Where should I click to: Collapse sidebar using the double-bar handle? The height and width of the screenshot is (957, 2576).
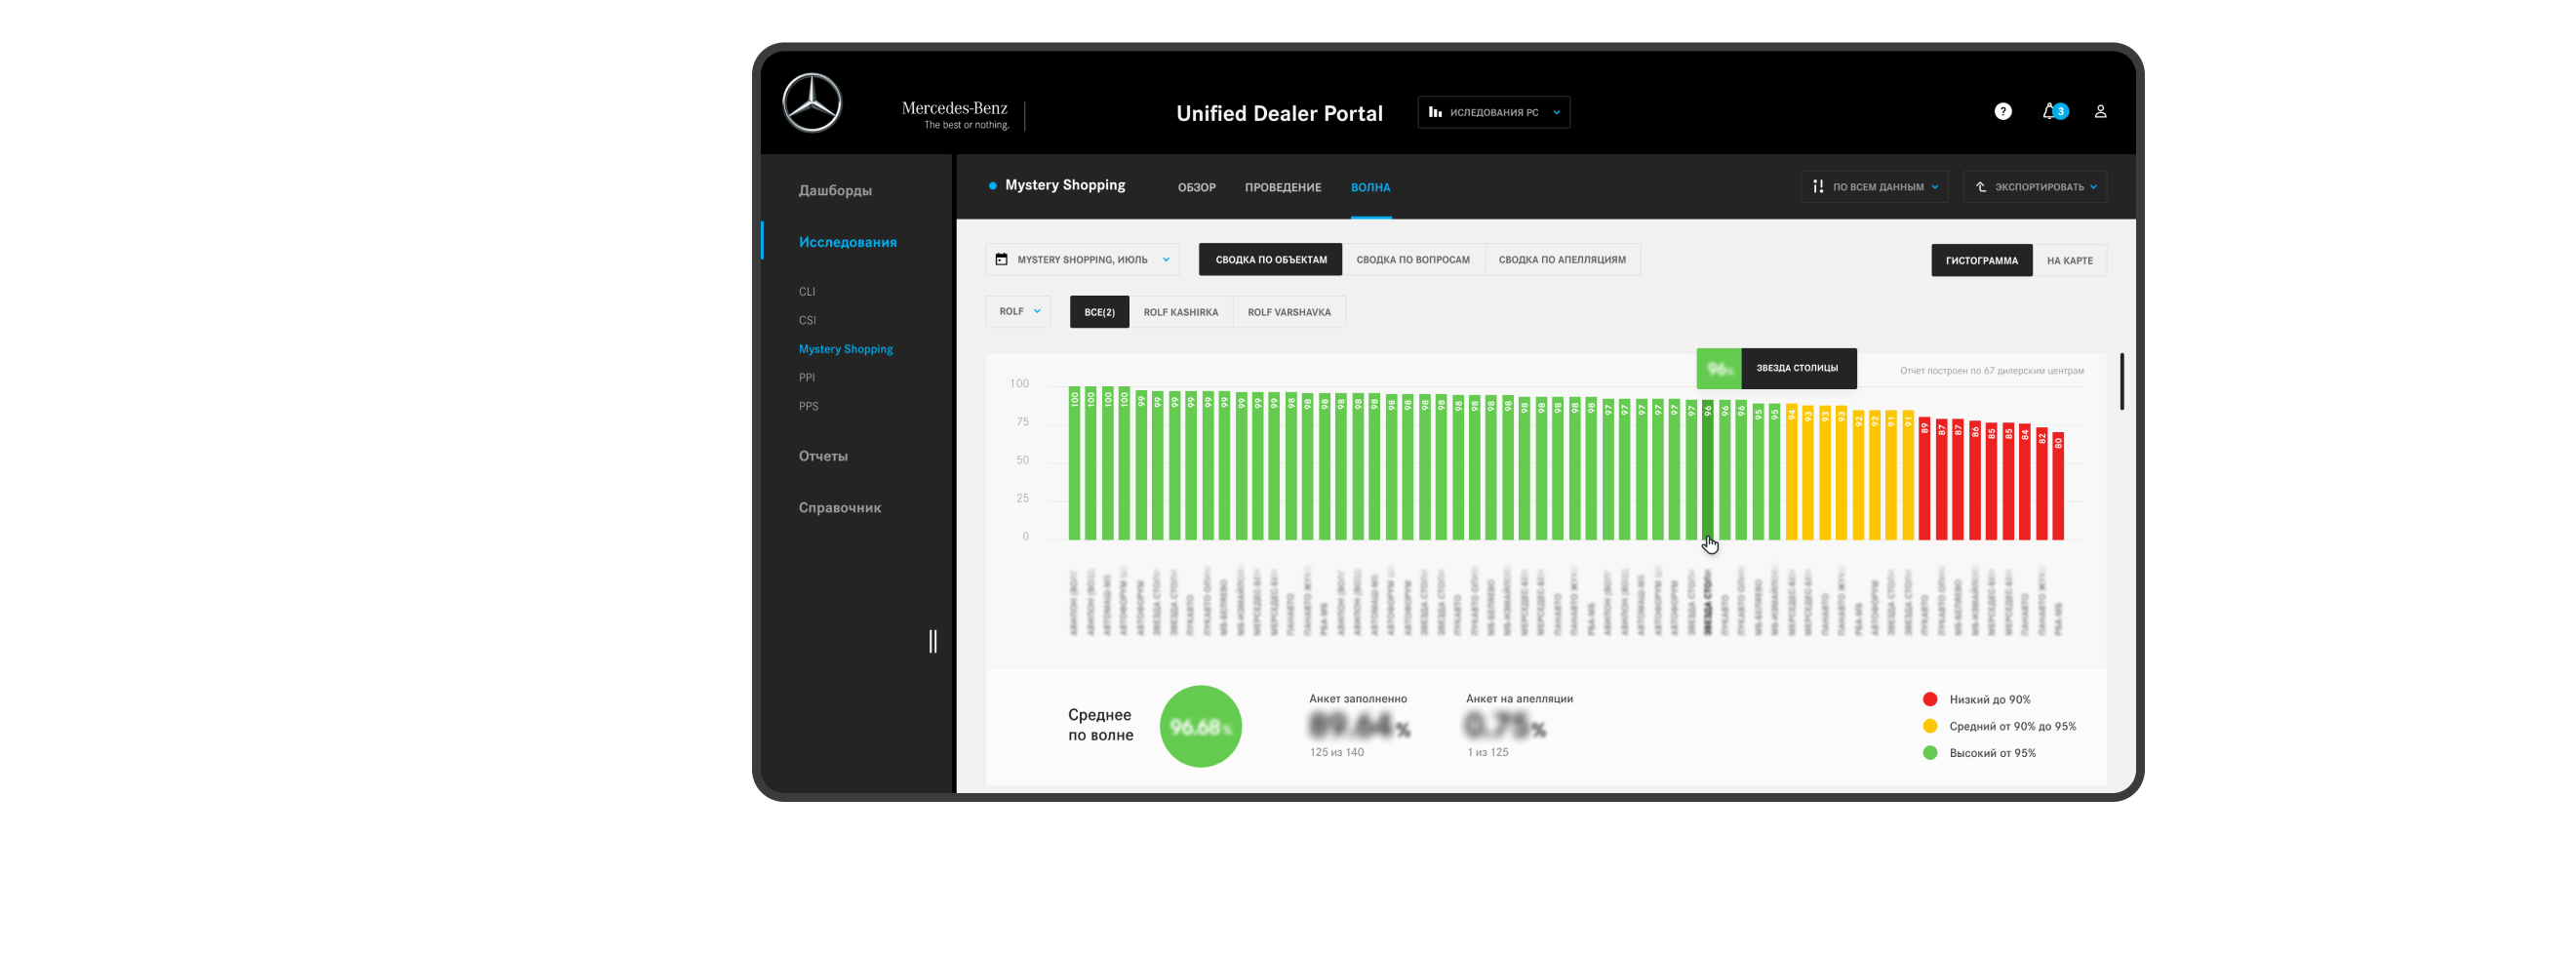[x=932, y=641]
